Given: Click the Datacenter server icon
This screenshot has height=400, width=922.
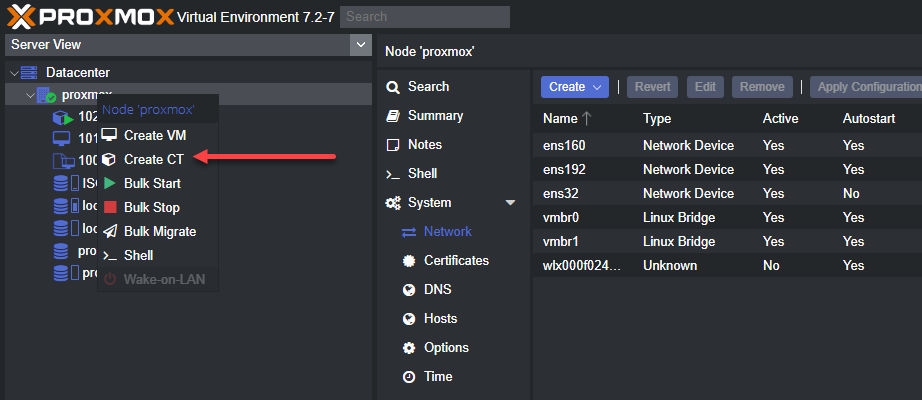Looking at the screenshot, I should click(x=29, y=73).
